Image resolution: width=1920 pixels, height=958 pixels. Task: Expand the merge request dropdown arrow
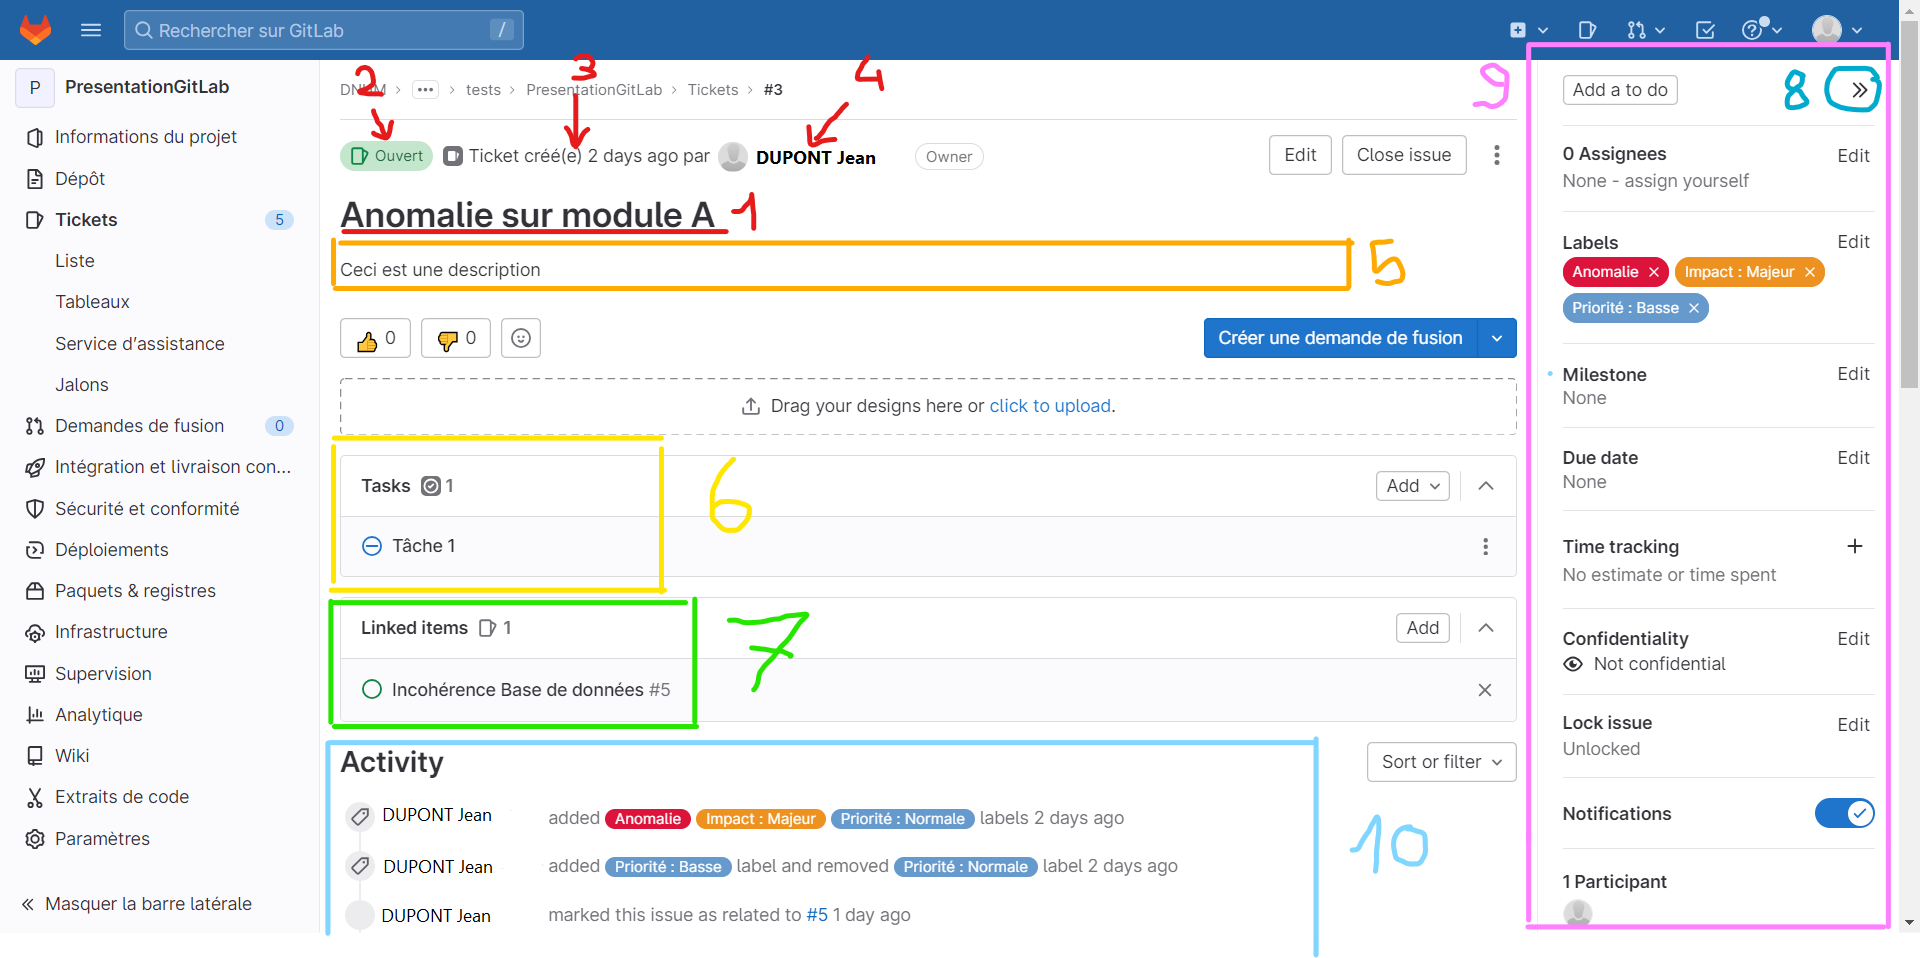point(1497,338)
